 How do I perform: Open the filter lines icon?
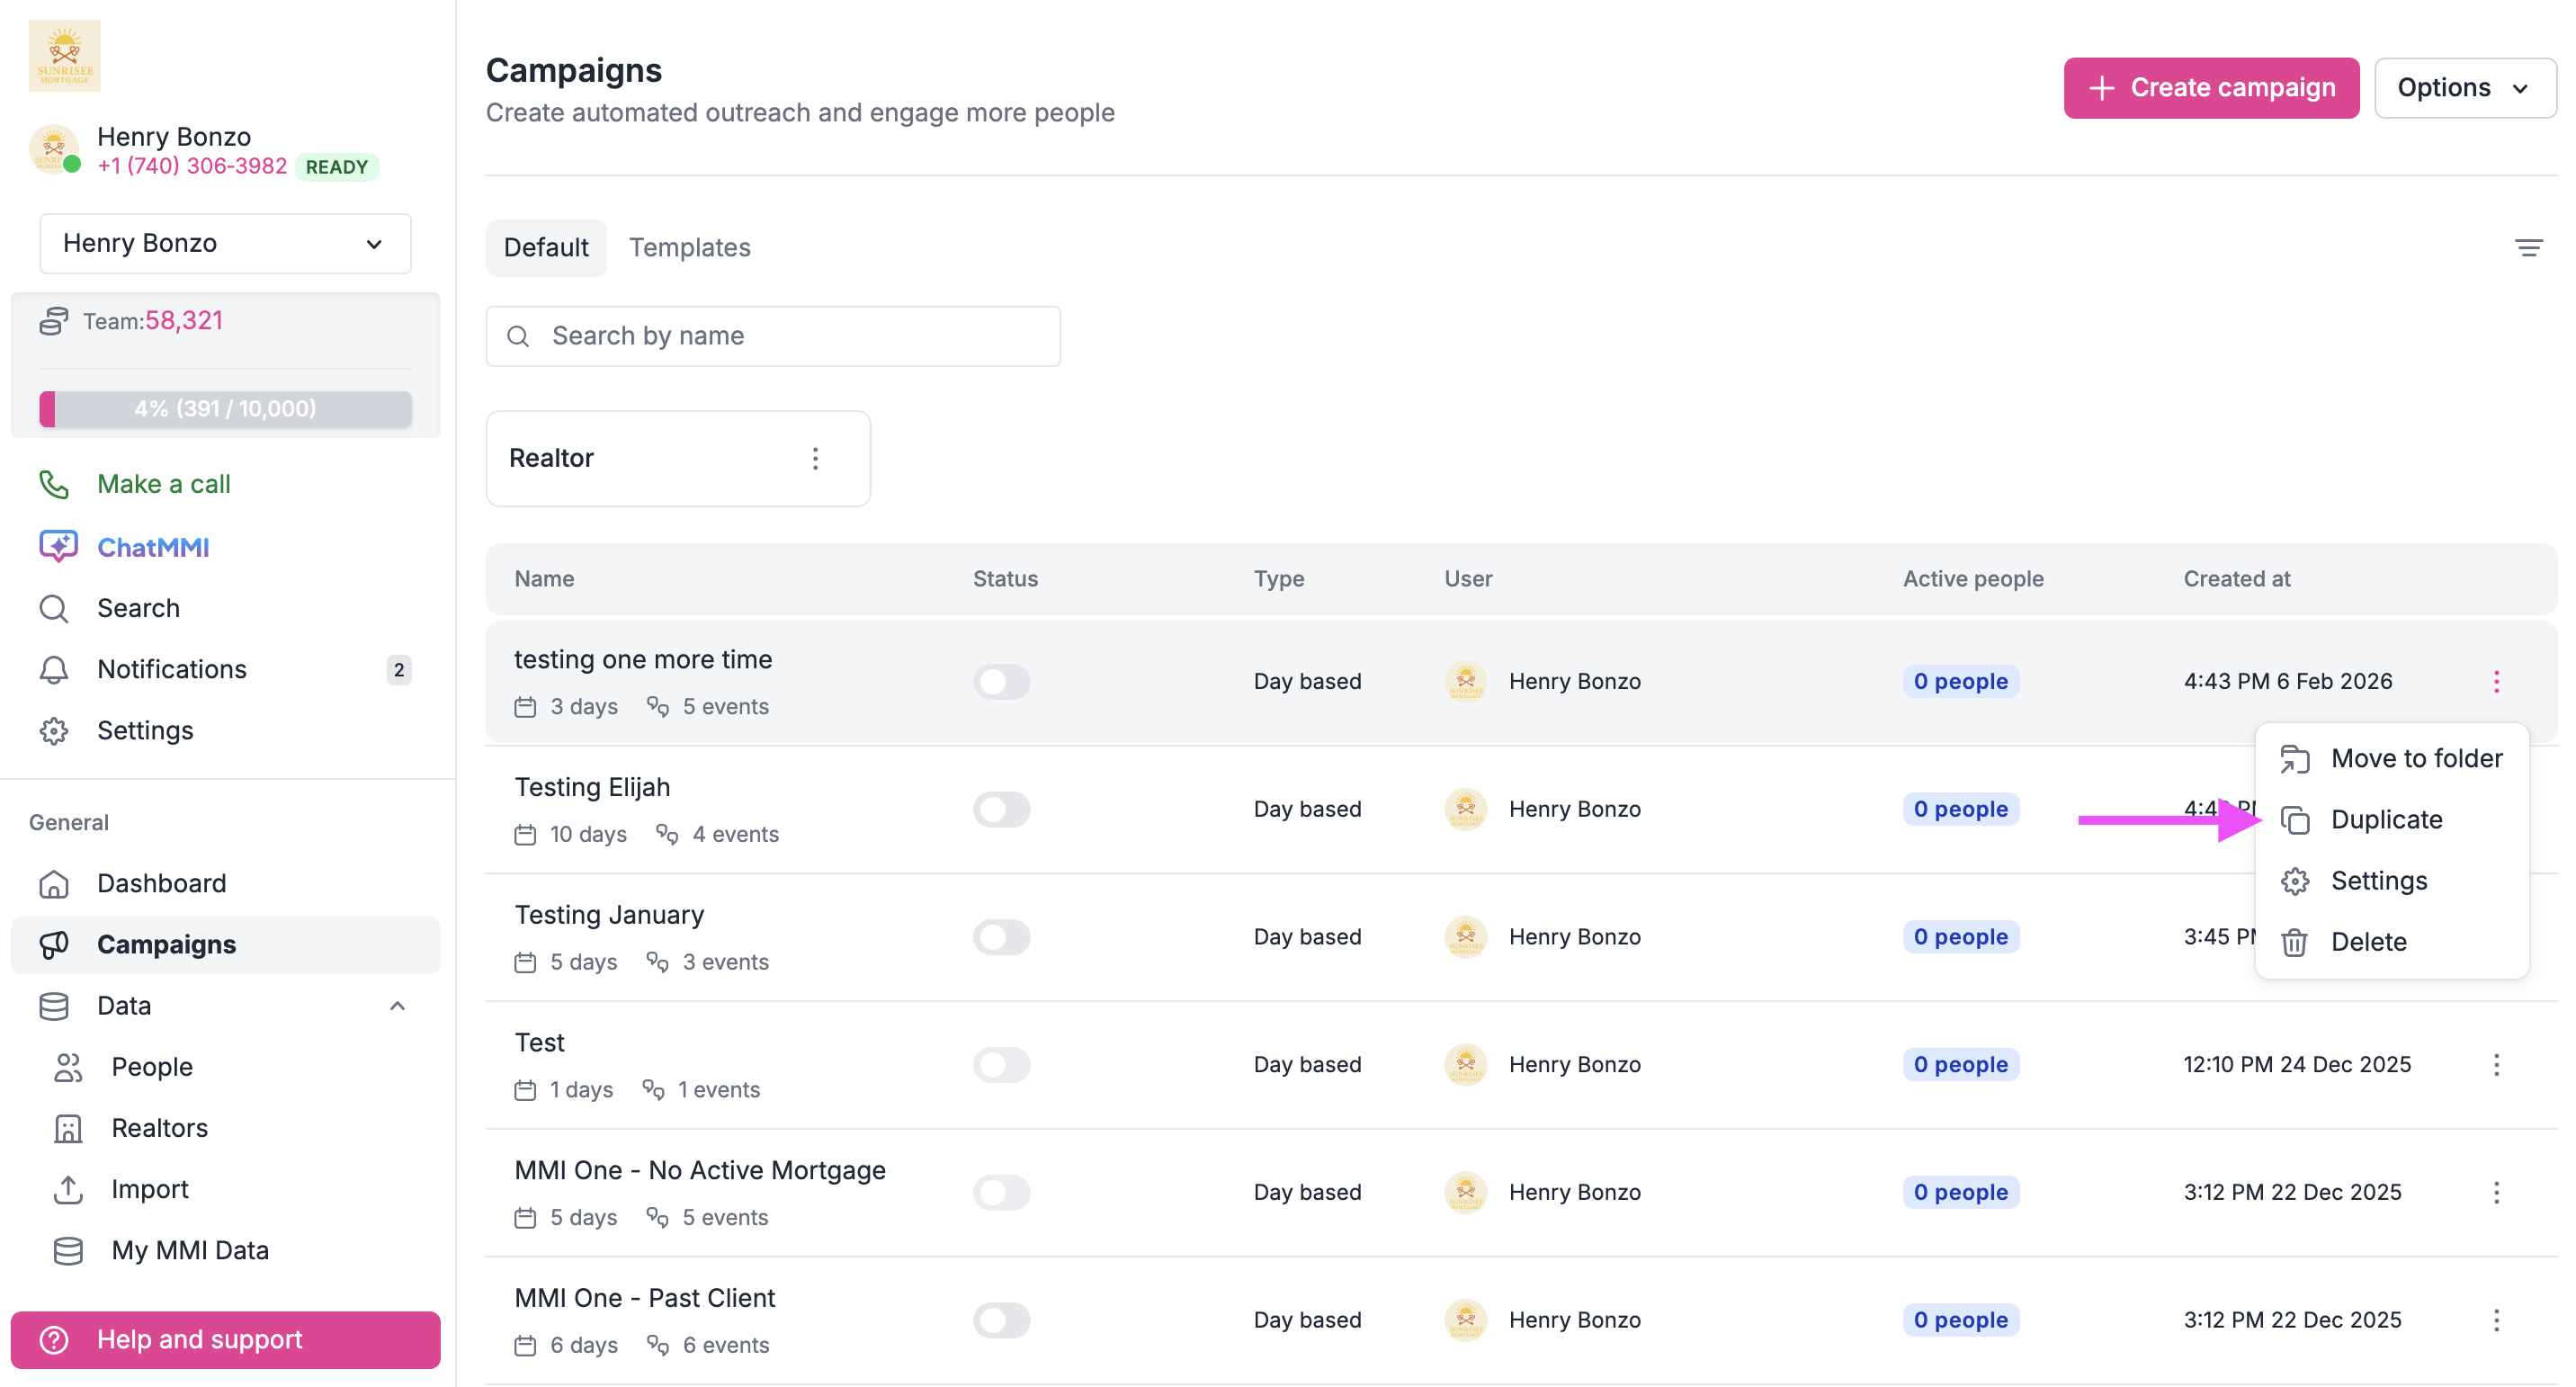(x=2528, y=247)
